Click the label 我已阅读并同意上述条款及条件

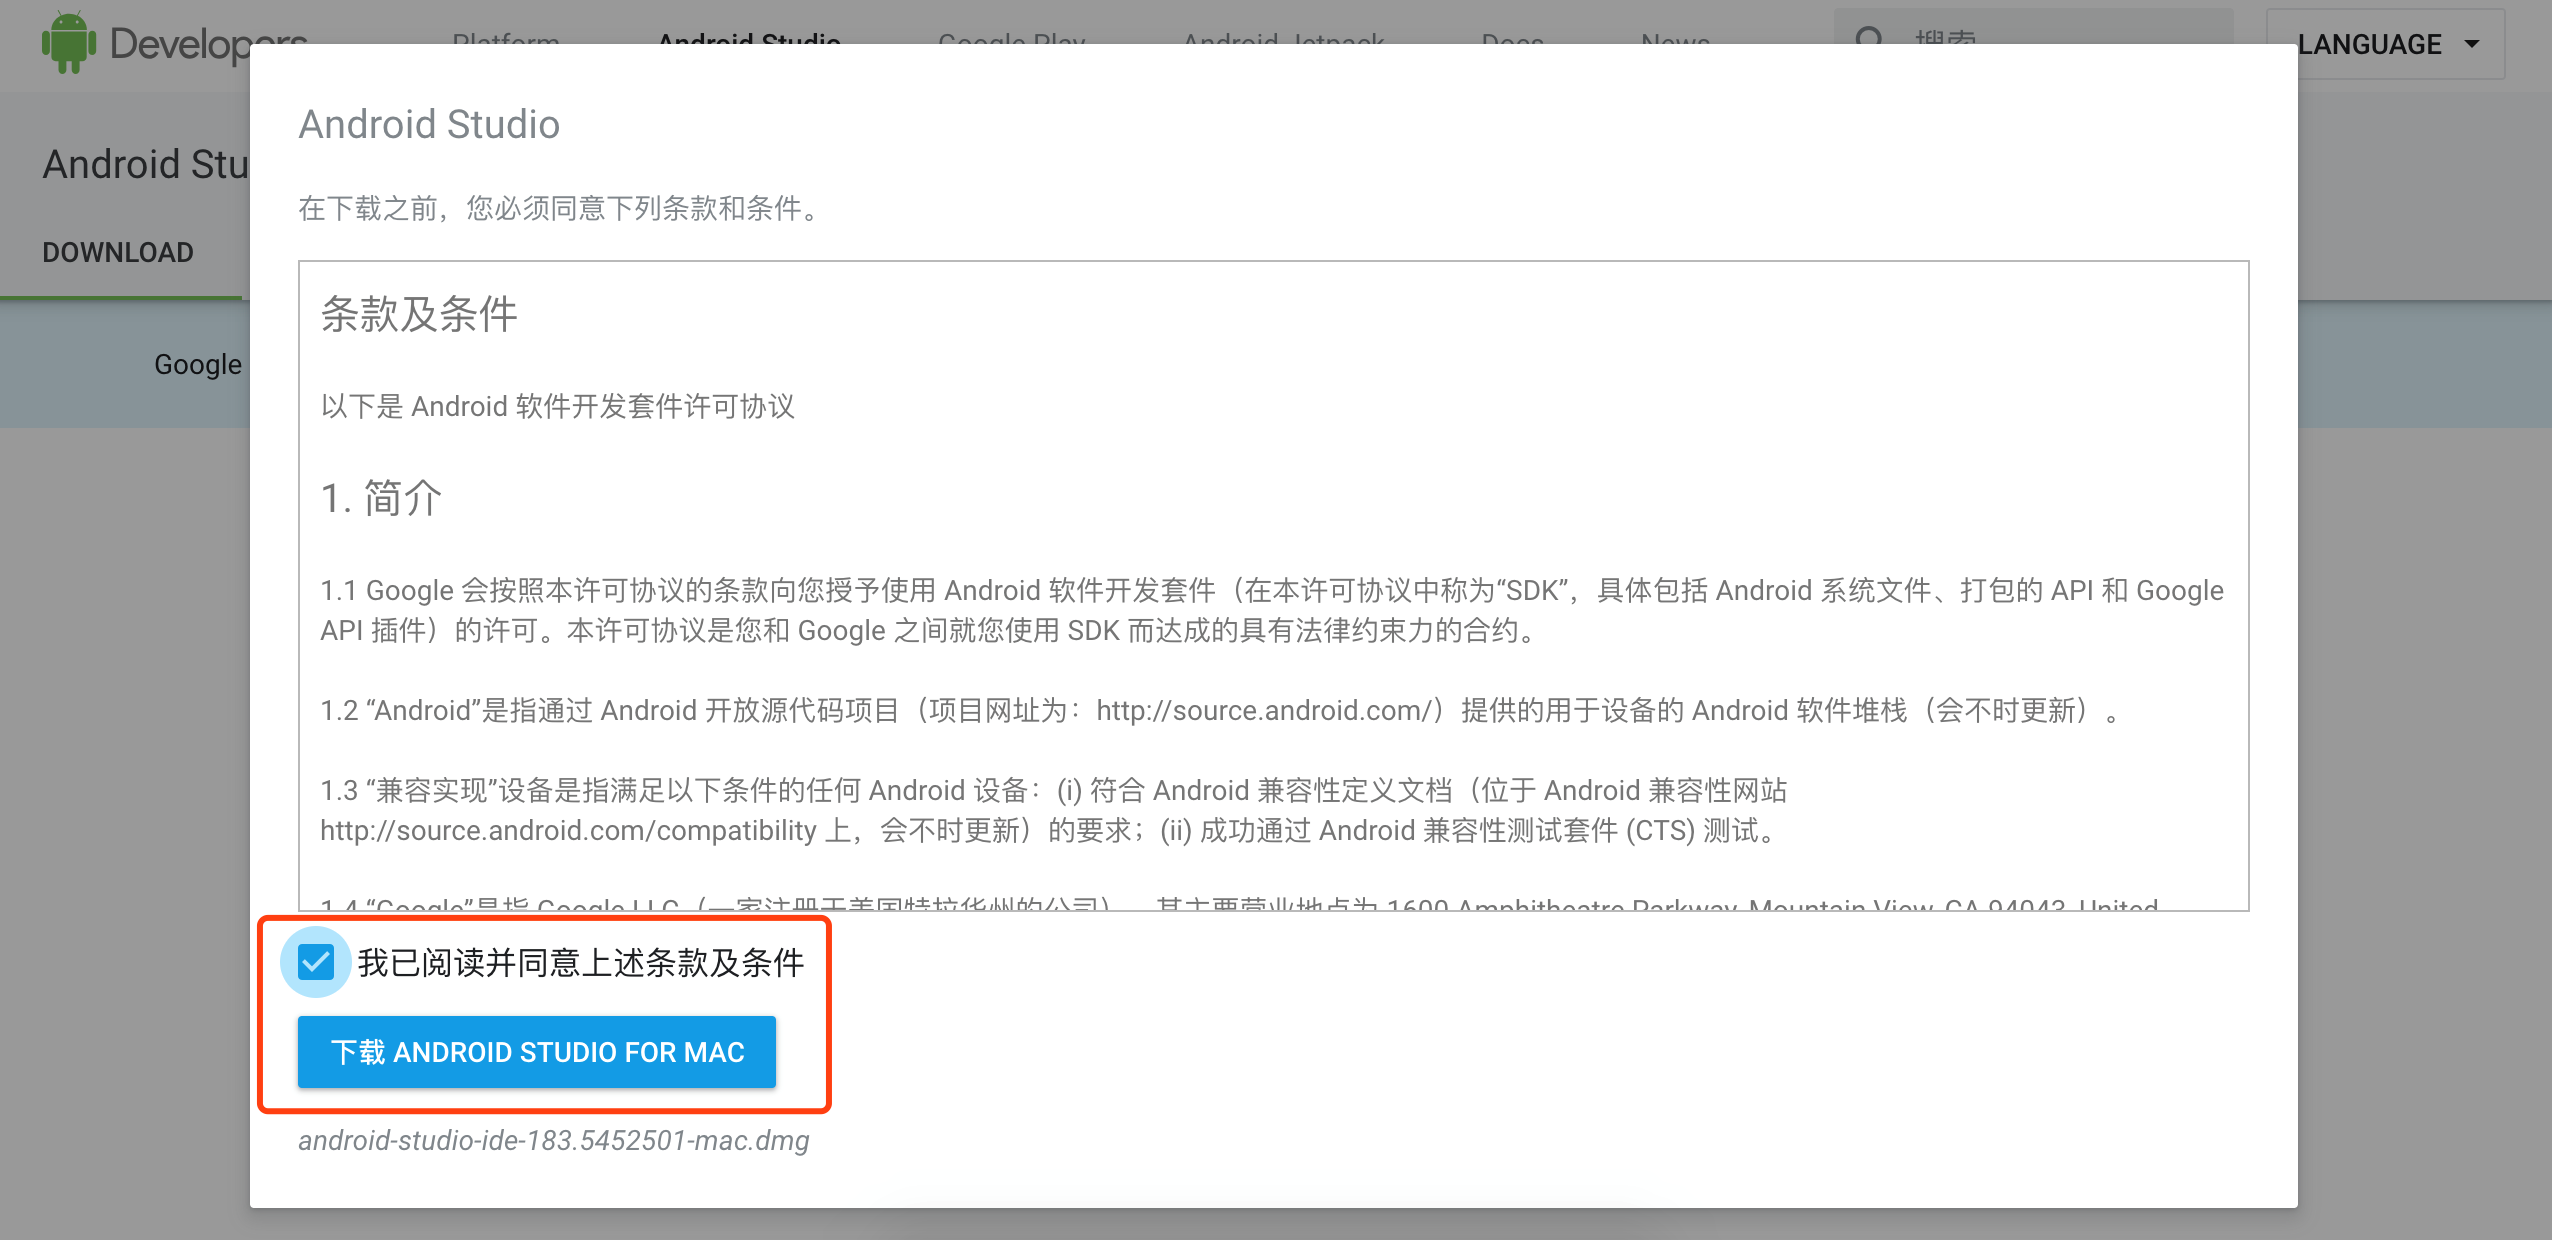coord(581,962)
